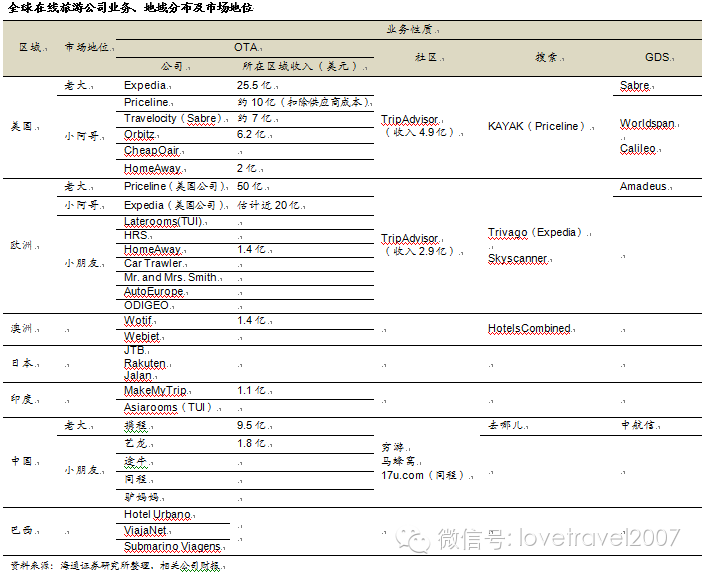This screenshot has width=703, height=575.
Task: Click the Wotif company cell
Action: coord(138,320)
